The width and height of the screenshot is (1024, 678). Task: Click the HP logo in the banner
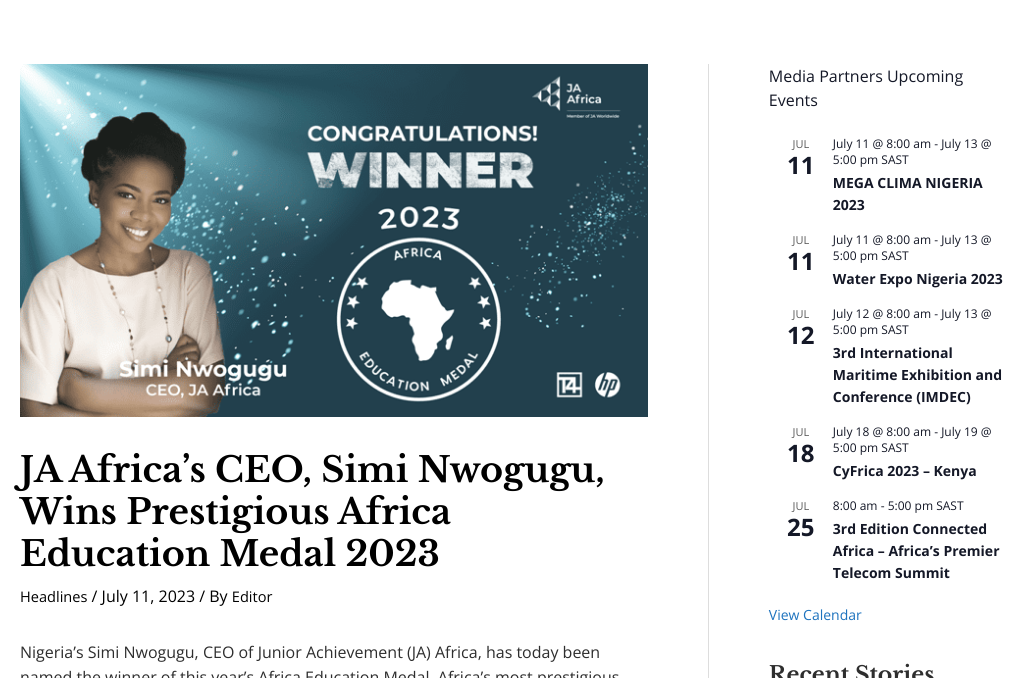click(607, 384)
